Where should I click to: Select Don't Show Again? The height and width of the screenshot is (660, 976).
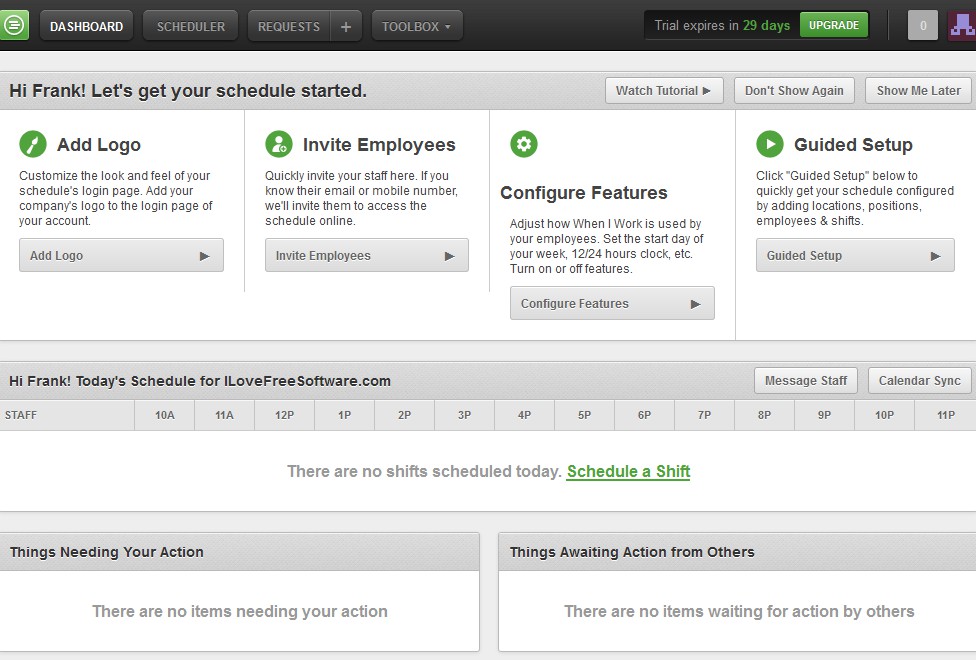(794, 90)
